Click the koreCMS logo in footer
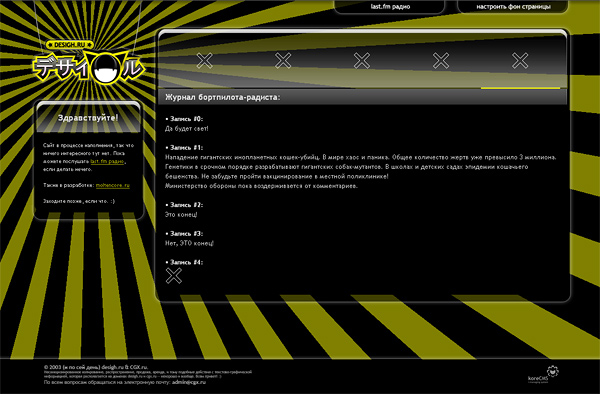Image resolution: width=600 pixels, height=394 pixels. pos(543,374)
